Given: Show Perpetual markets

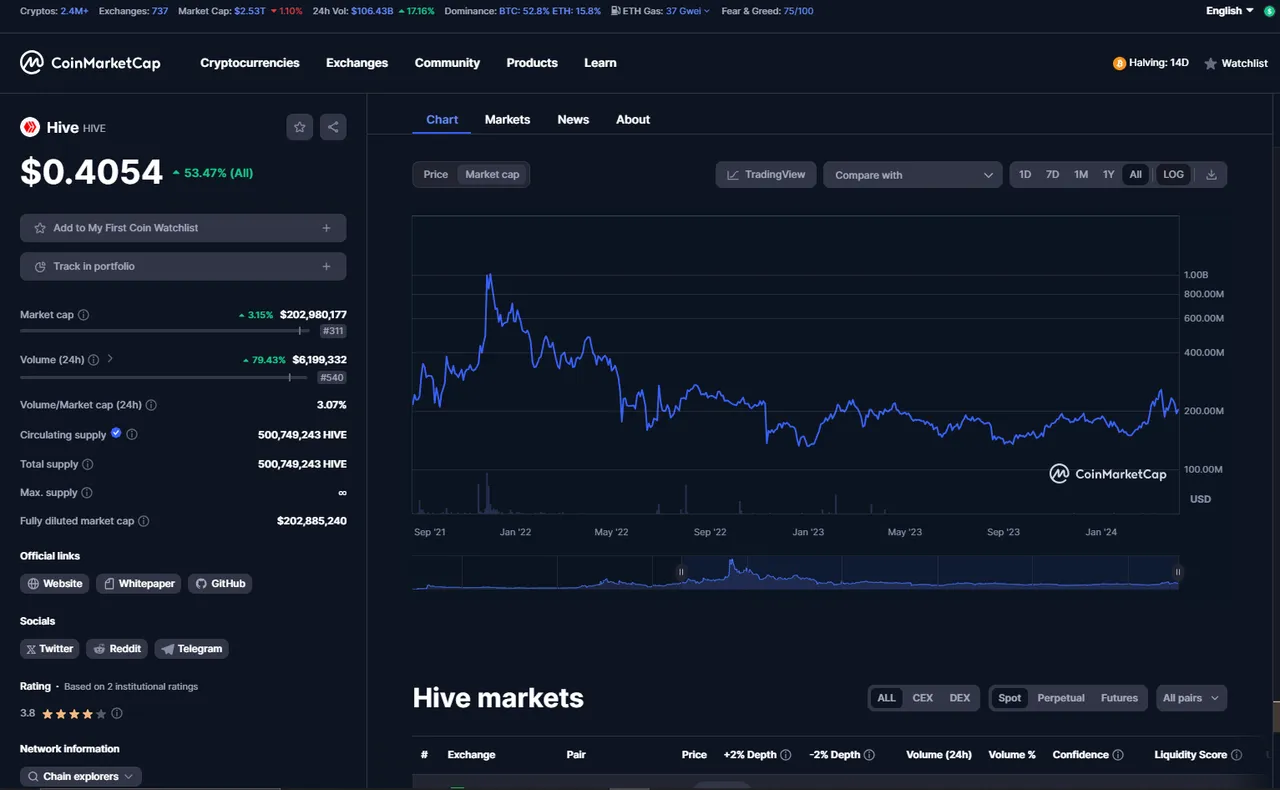Looking at the screenshot, I should 1061,698.
